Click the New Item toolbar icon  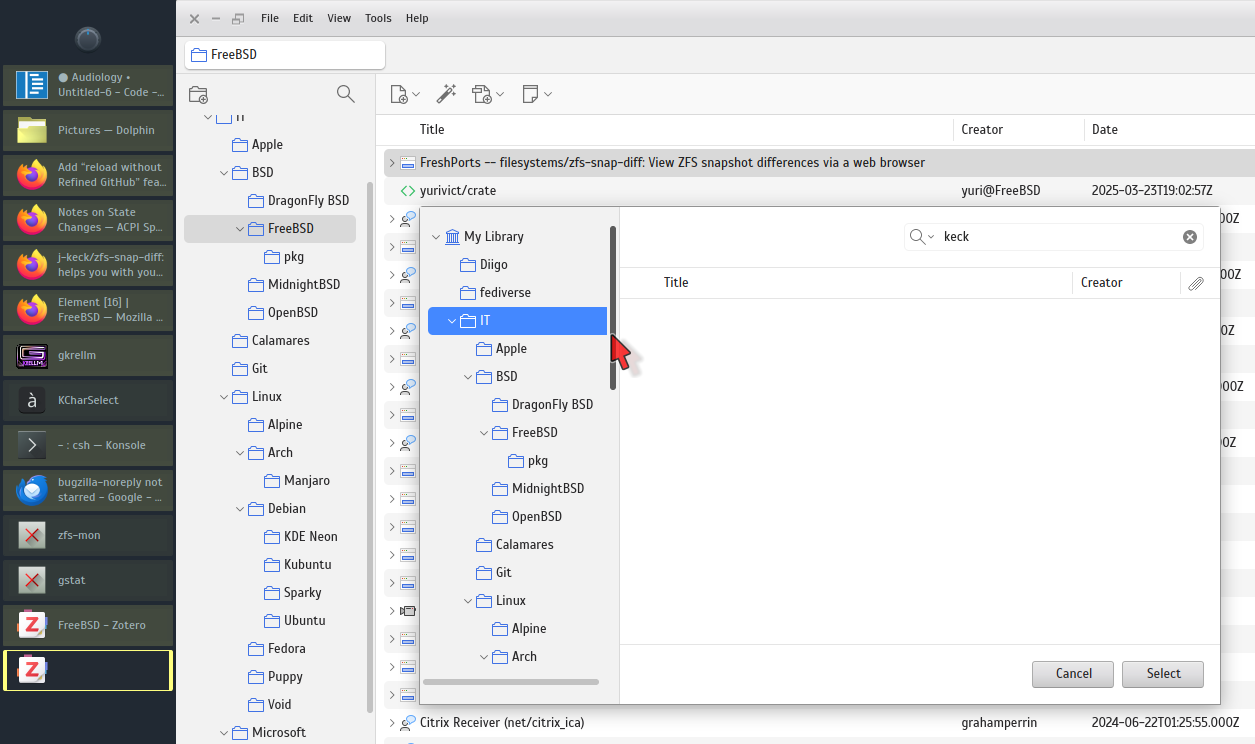point(399,94)
